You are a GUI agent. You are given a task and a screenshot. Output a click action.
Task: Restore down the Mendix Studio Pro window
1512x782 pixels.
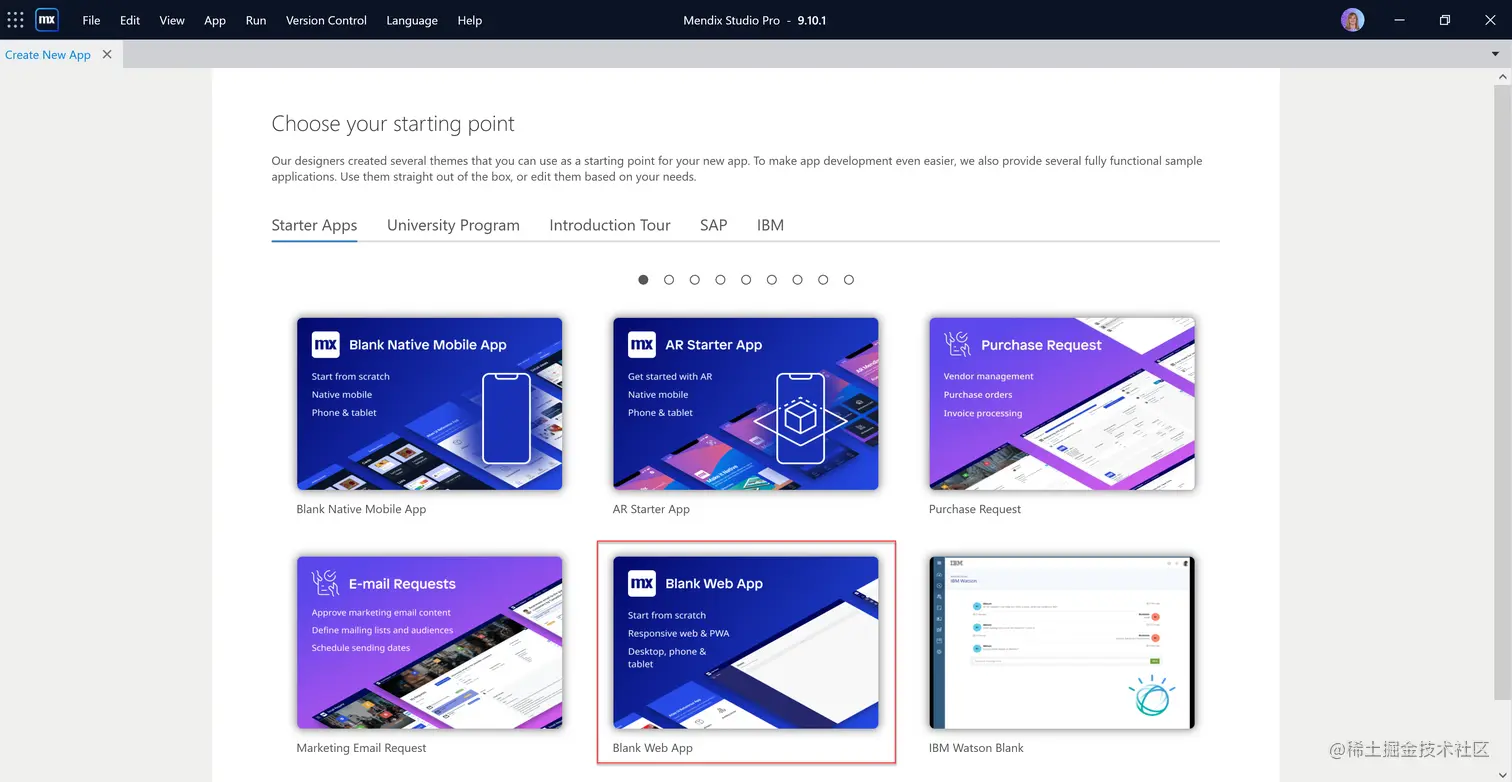[1444, 20]
